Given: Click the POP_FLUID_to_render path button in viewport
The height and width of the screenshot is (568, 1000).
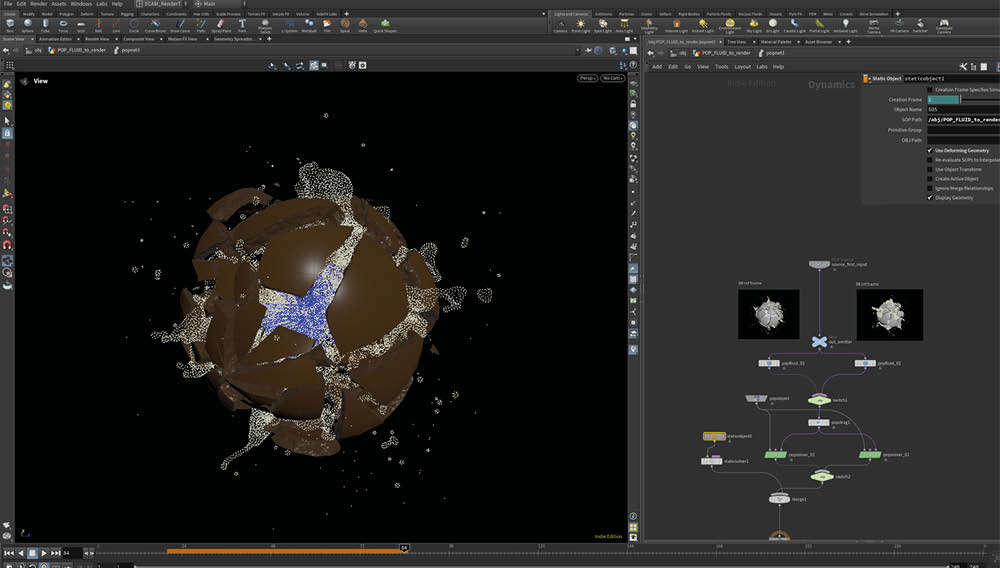Looking at the screenshot, I should pyautogui.click(x=79, y=49).
